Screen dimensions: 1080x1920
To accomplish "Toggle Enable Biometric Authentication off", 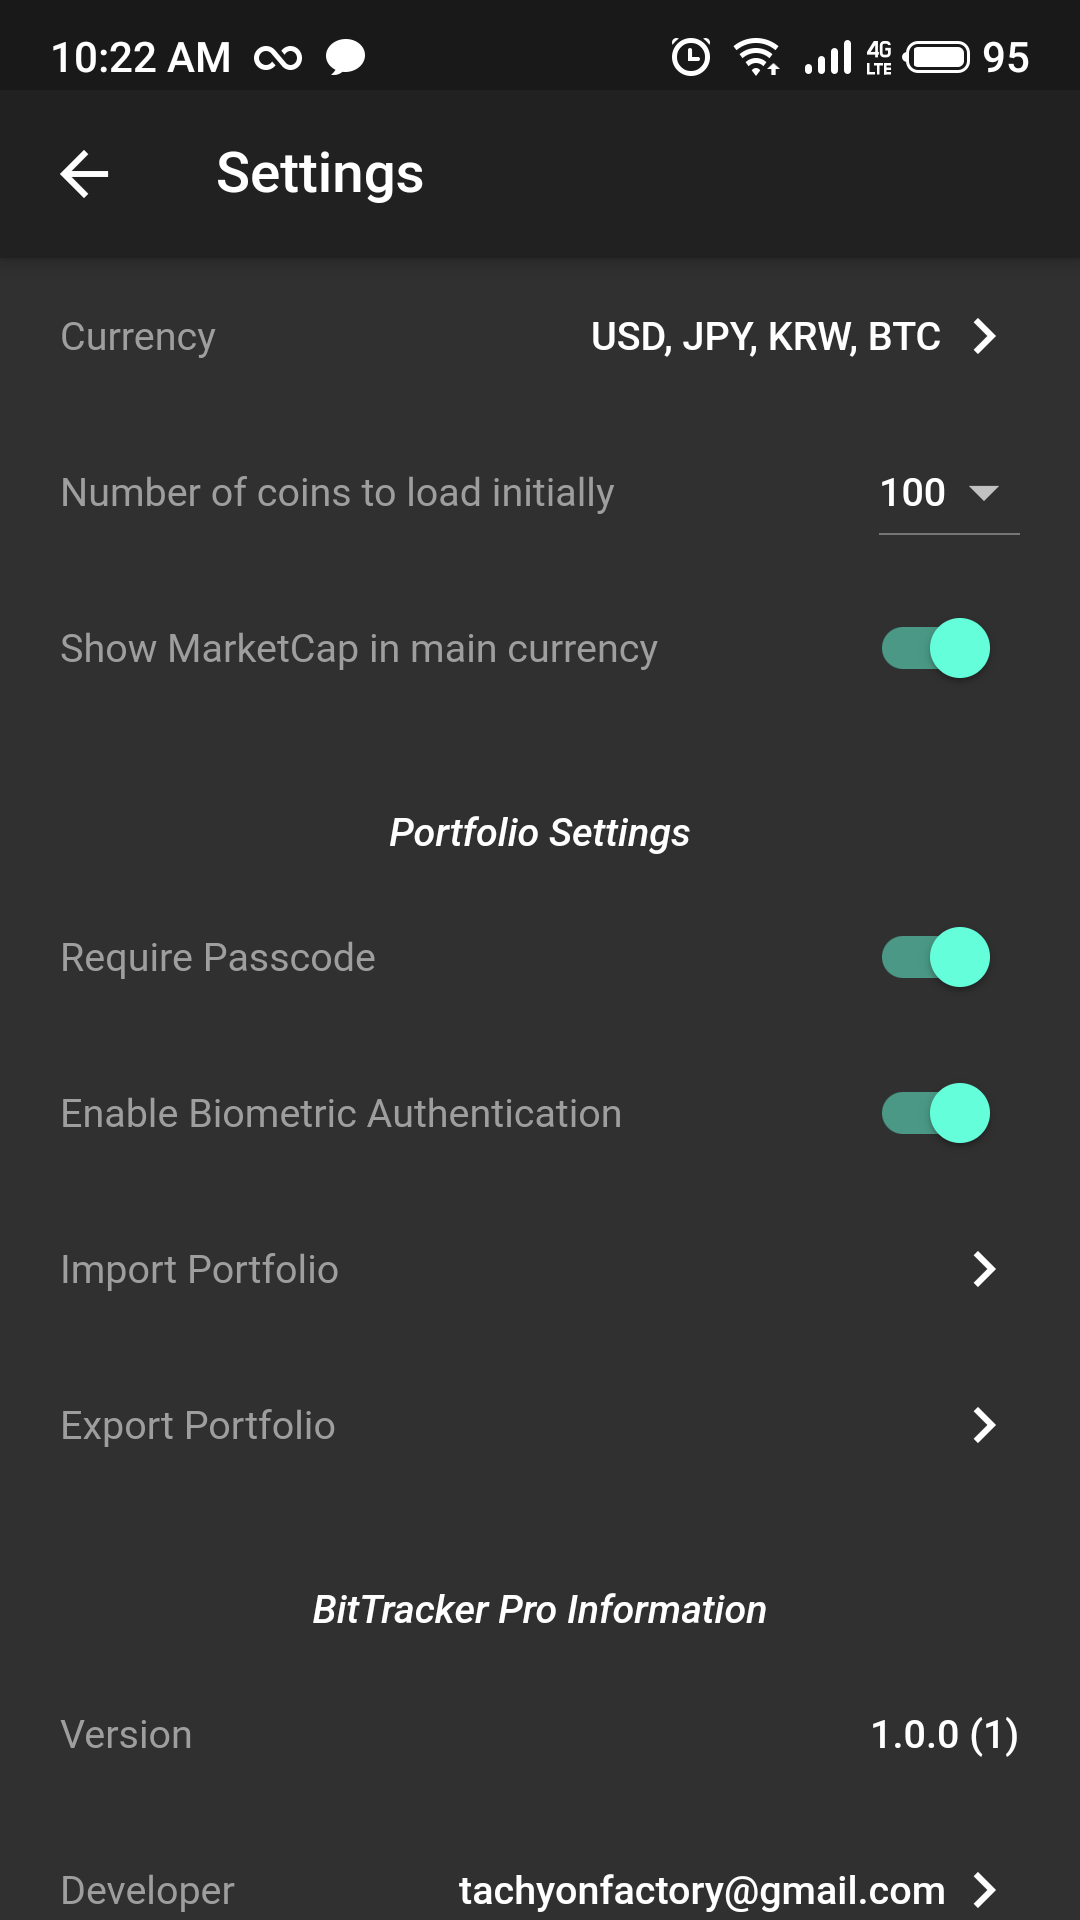I will point(936,1113).
